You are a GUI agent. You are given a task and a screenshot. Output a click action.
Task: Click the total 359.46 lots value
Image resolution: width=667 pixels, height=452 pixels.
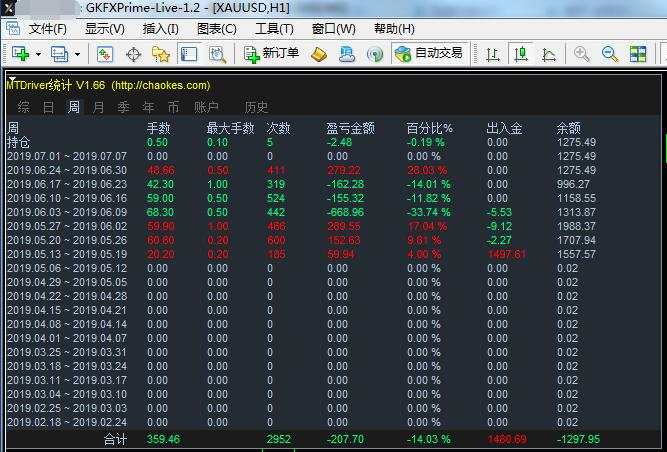click(x=163, y=439)
